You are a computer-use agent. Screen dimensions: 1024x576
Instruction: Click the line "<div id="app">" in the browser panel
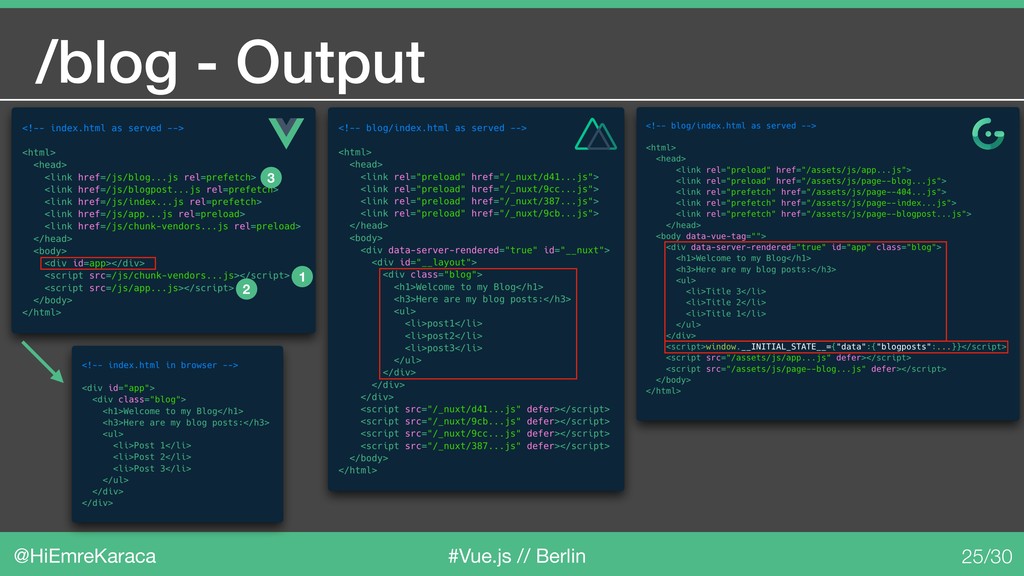118,388
